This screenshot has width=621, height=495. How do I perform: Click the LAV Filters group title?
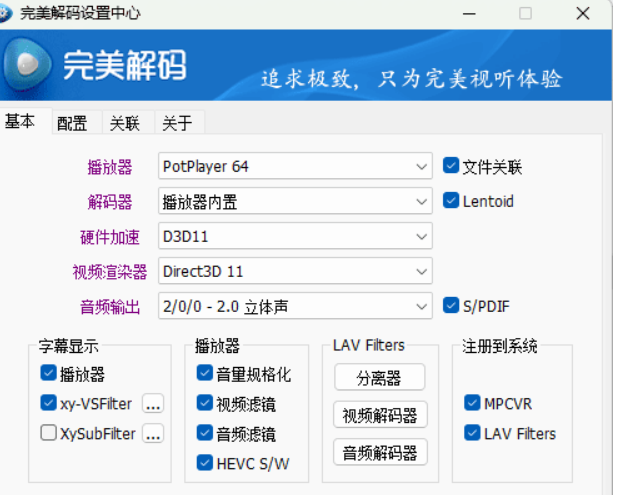pos(369,345)
